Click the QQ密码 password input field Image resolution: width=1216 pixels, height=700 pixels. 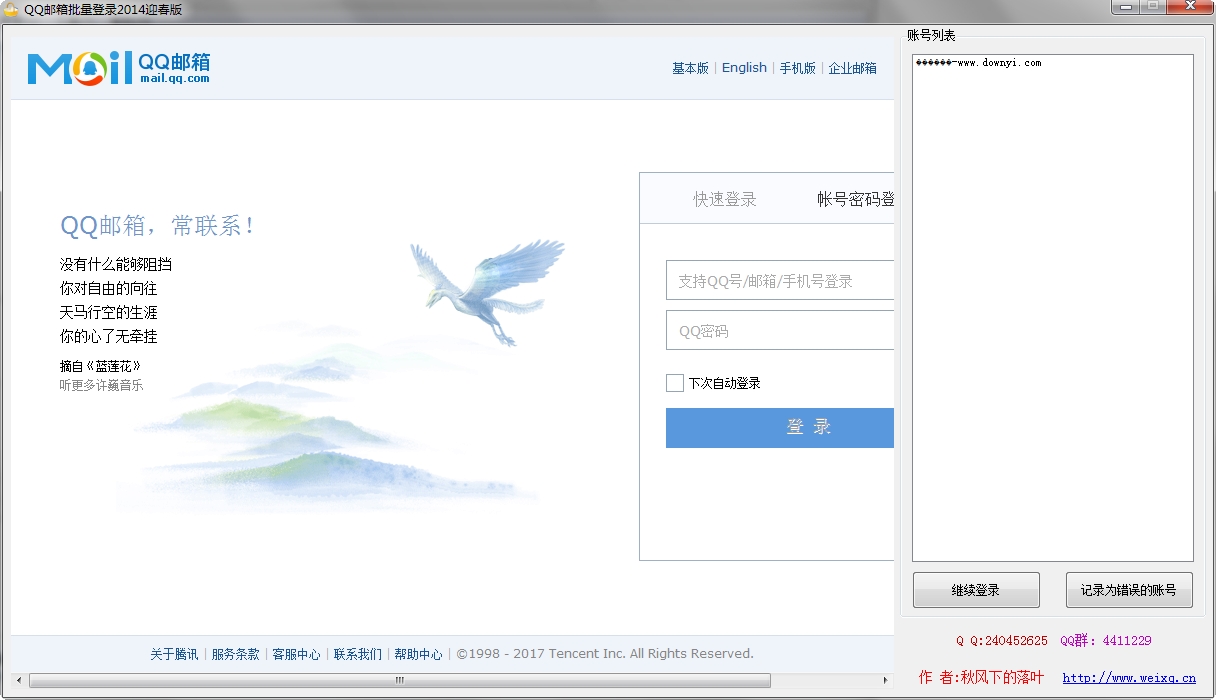point(780,330)
